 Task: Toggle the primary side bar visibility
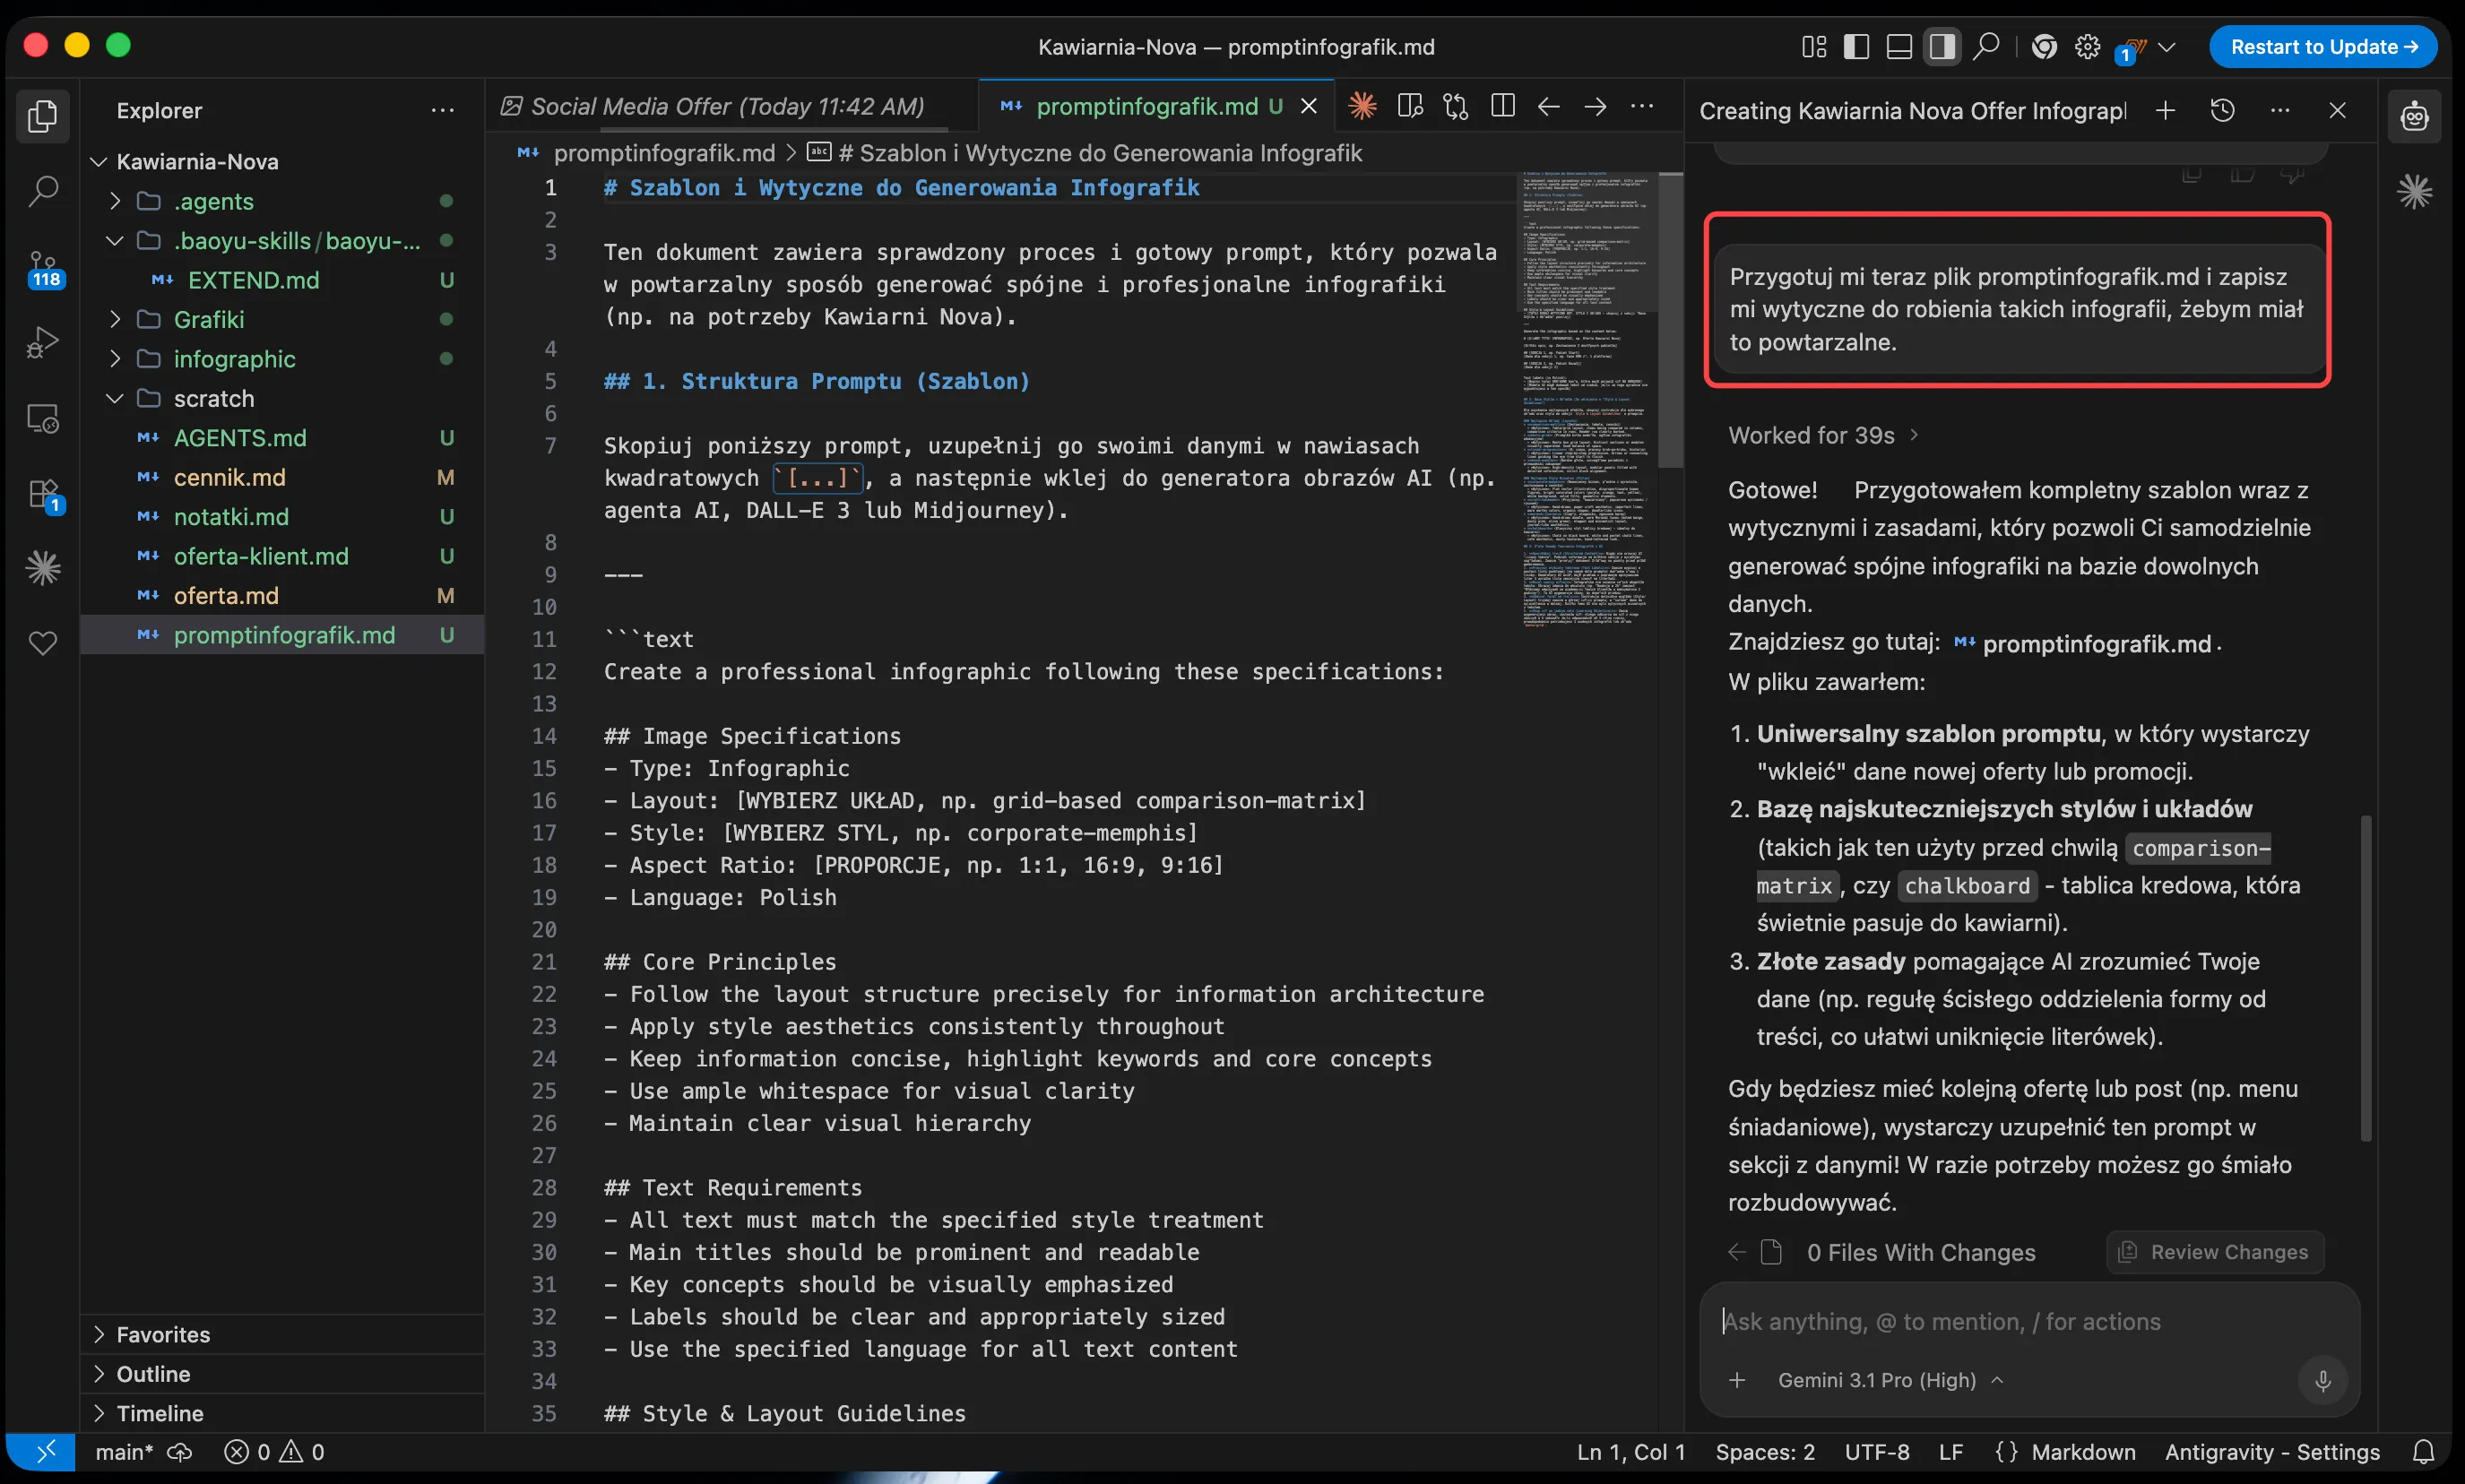coord(1856,47)
